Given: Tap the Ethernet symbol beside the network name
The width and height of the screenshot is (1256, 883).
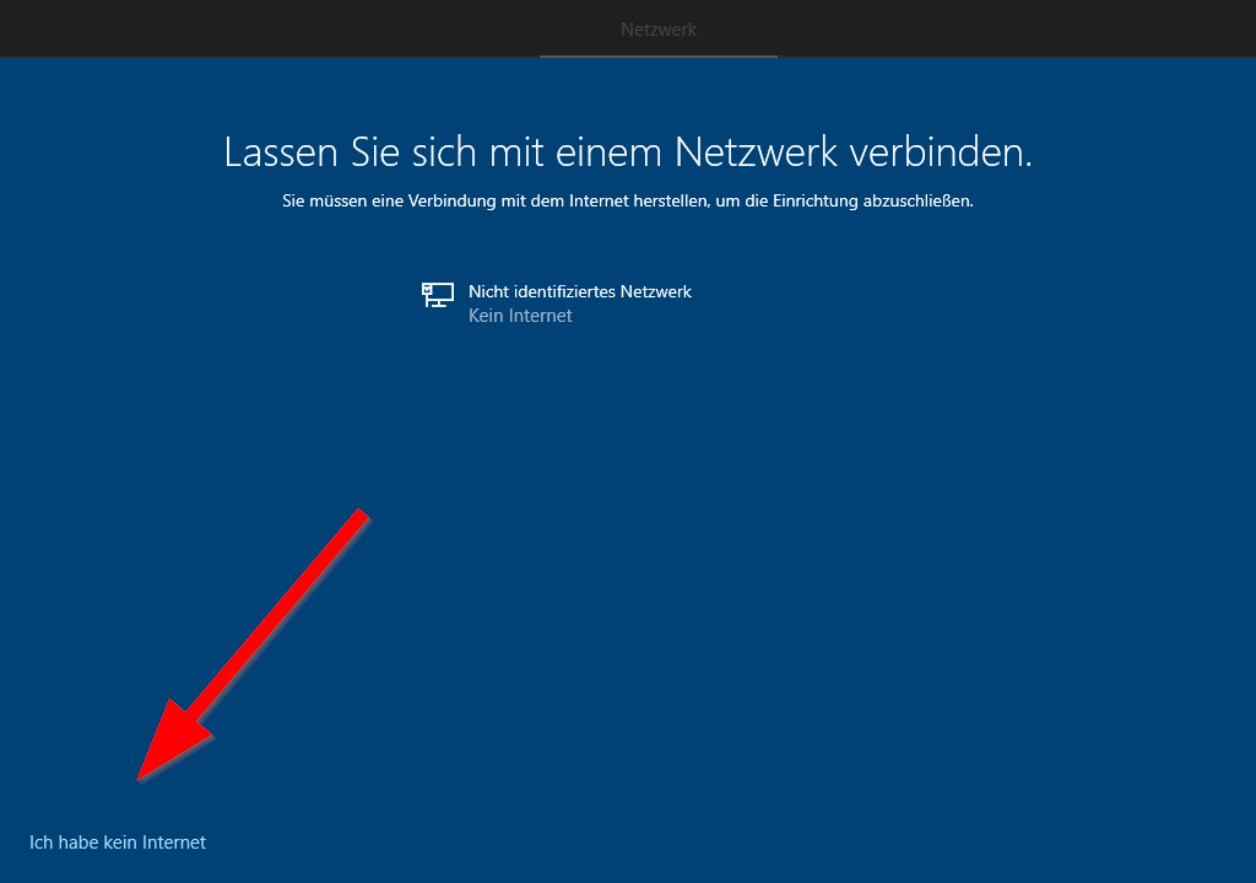Looking at the screenshot, I should coord(436,296).
